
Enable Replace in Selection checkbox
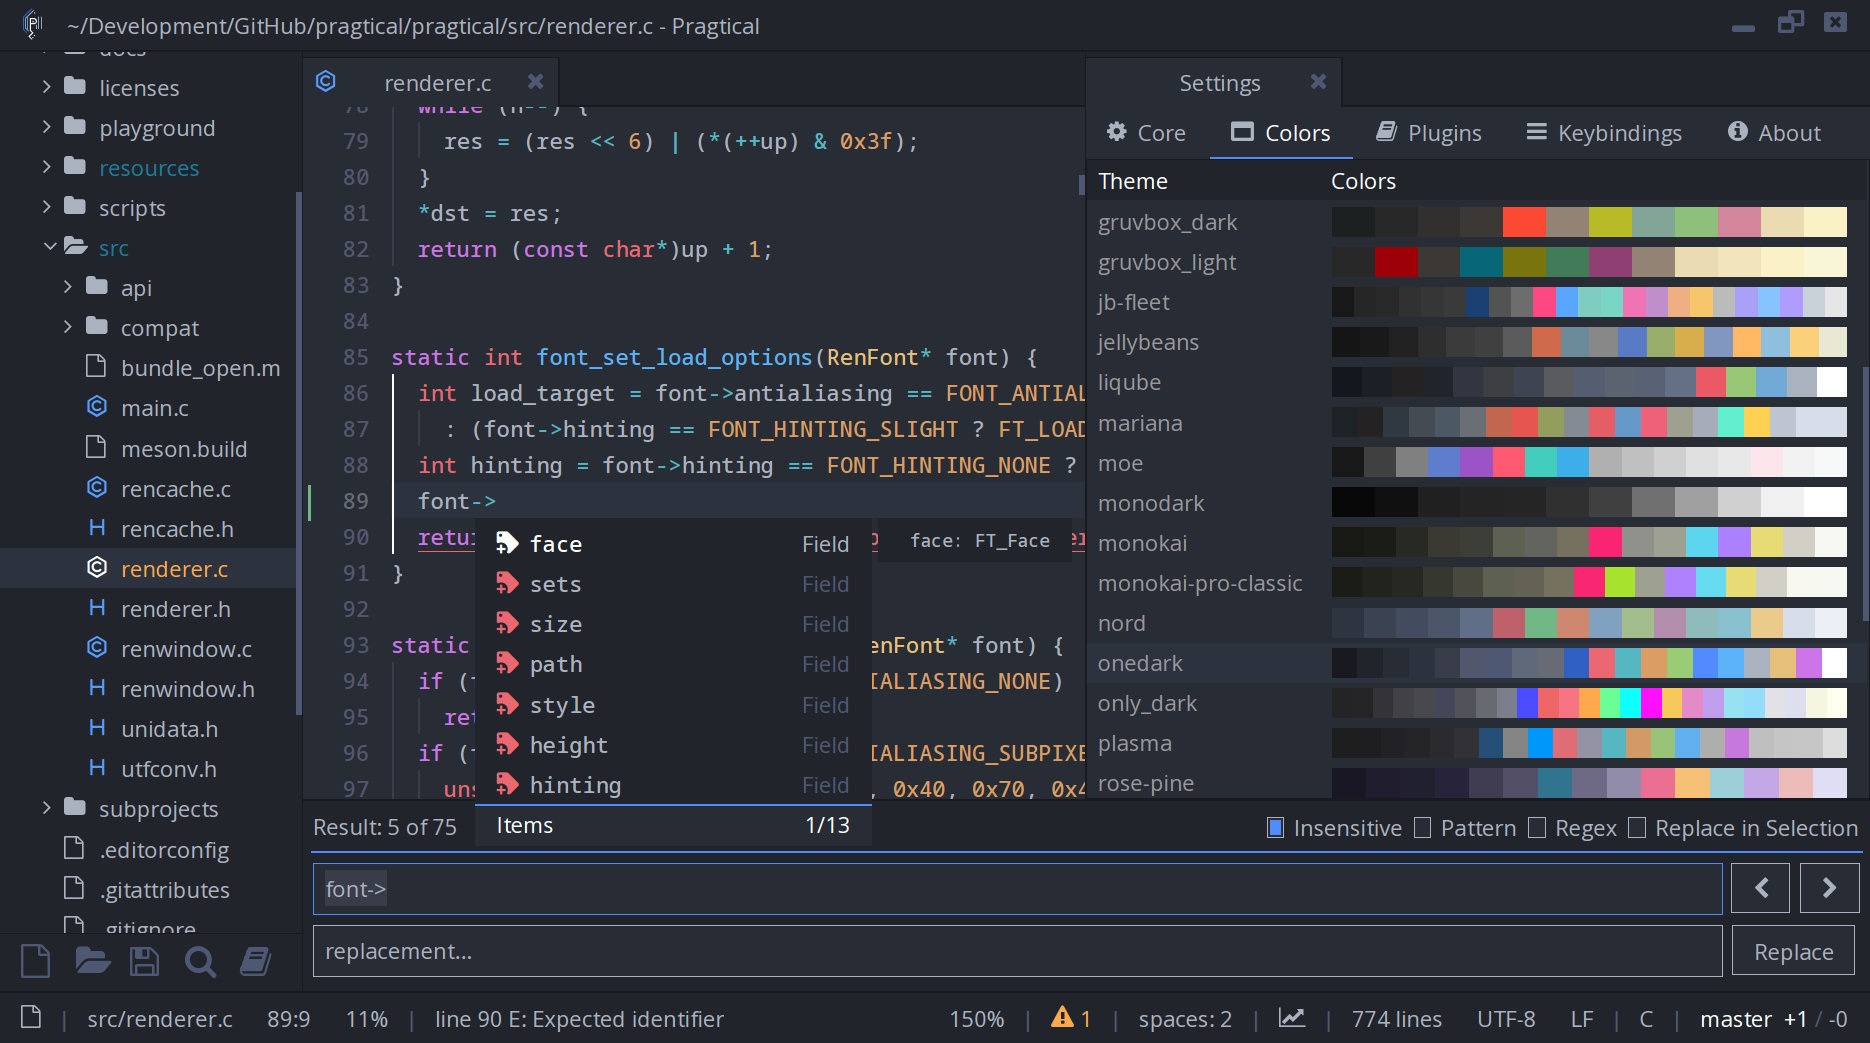[1637, 828]
